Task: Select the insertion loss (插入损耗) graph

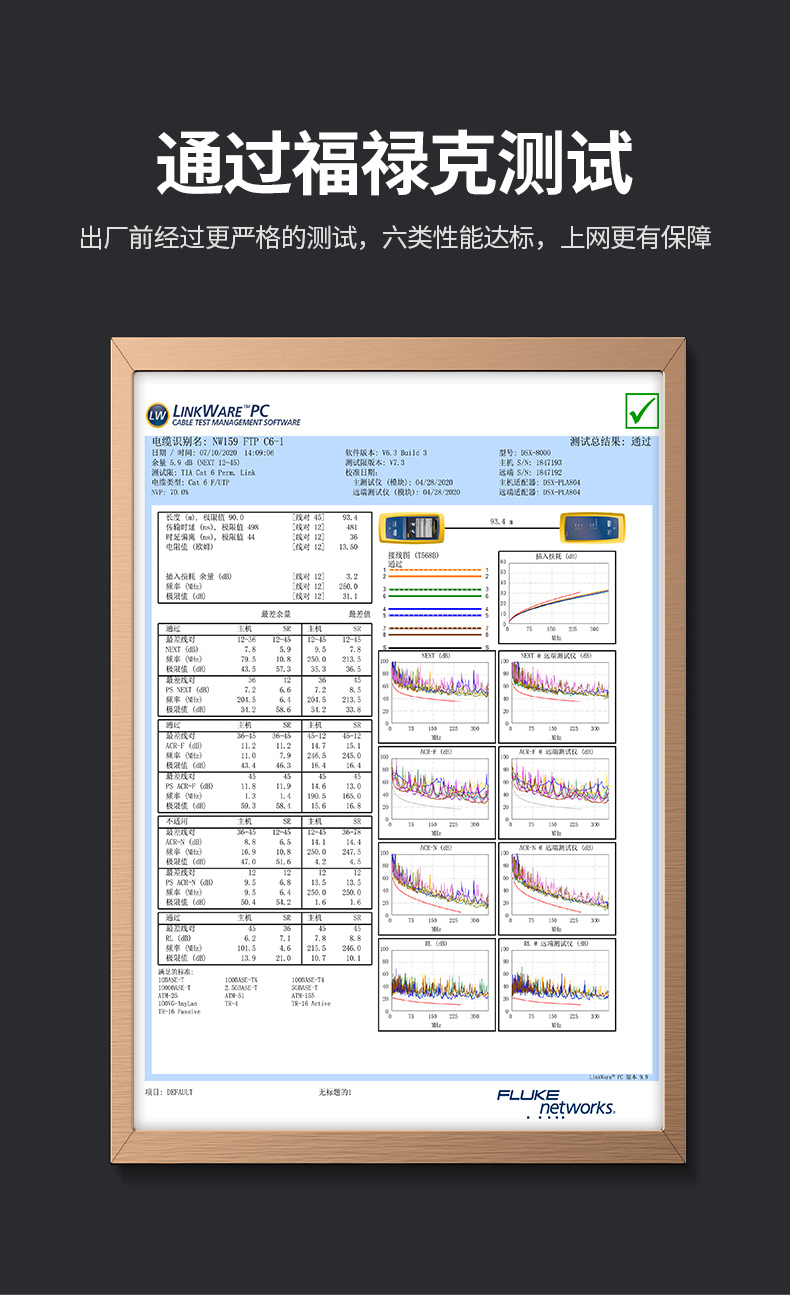Action: (x=556, y=596)
